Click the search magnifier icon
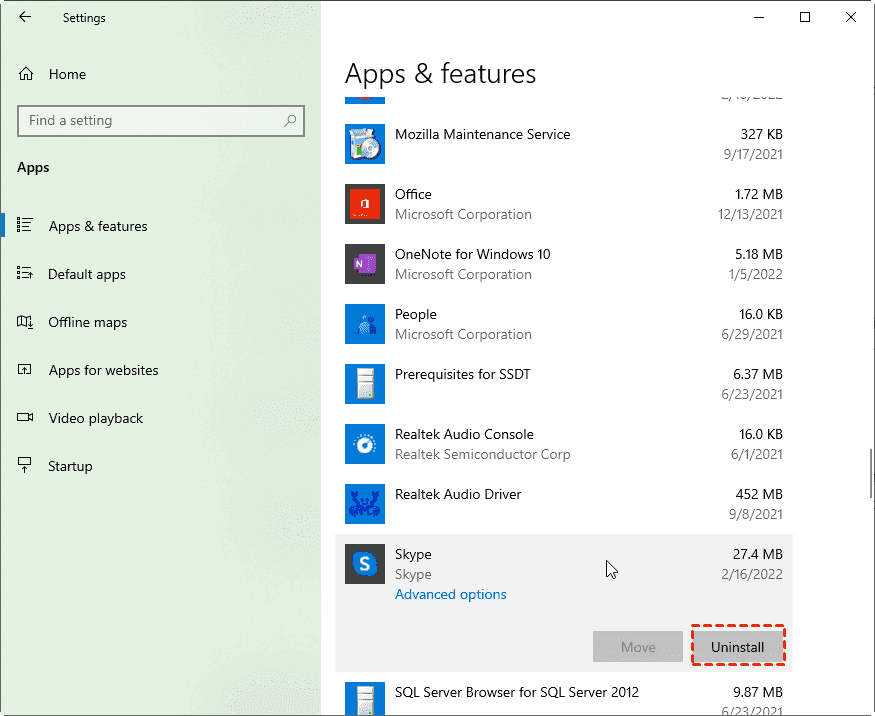This screenshot has width=875, height=716. (290, 121)
